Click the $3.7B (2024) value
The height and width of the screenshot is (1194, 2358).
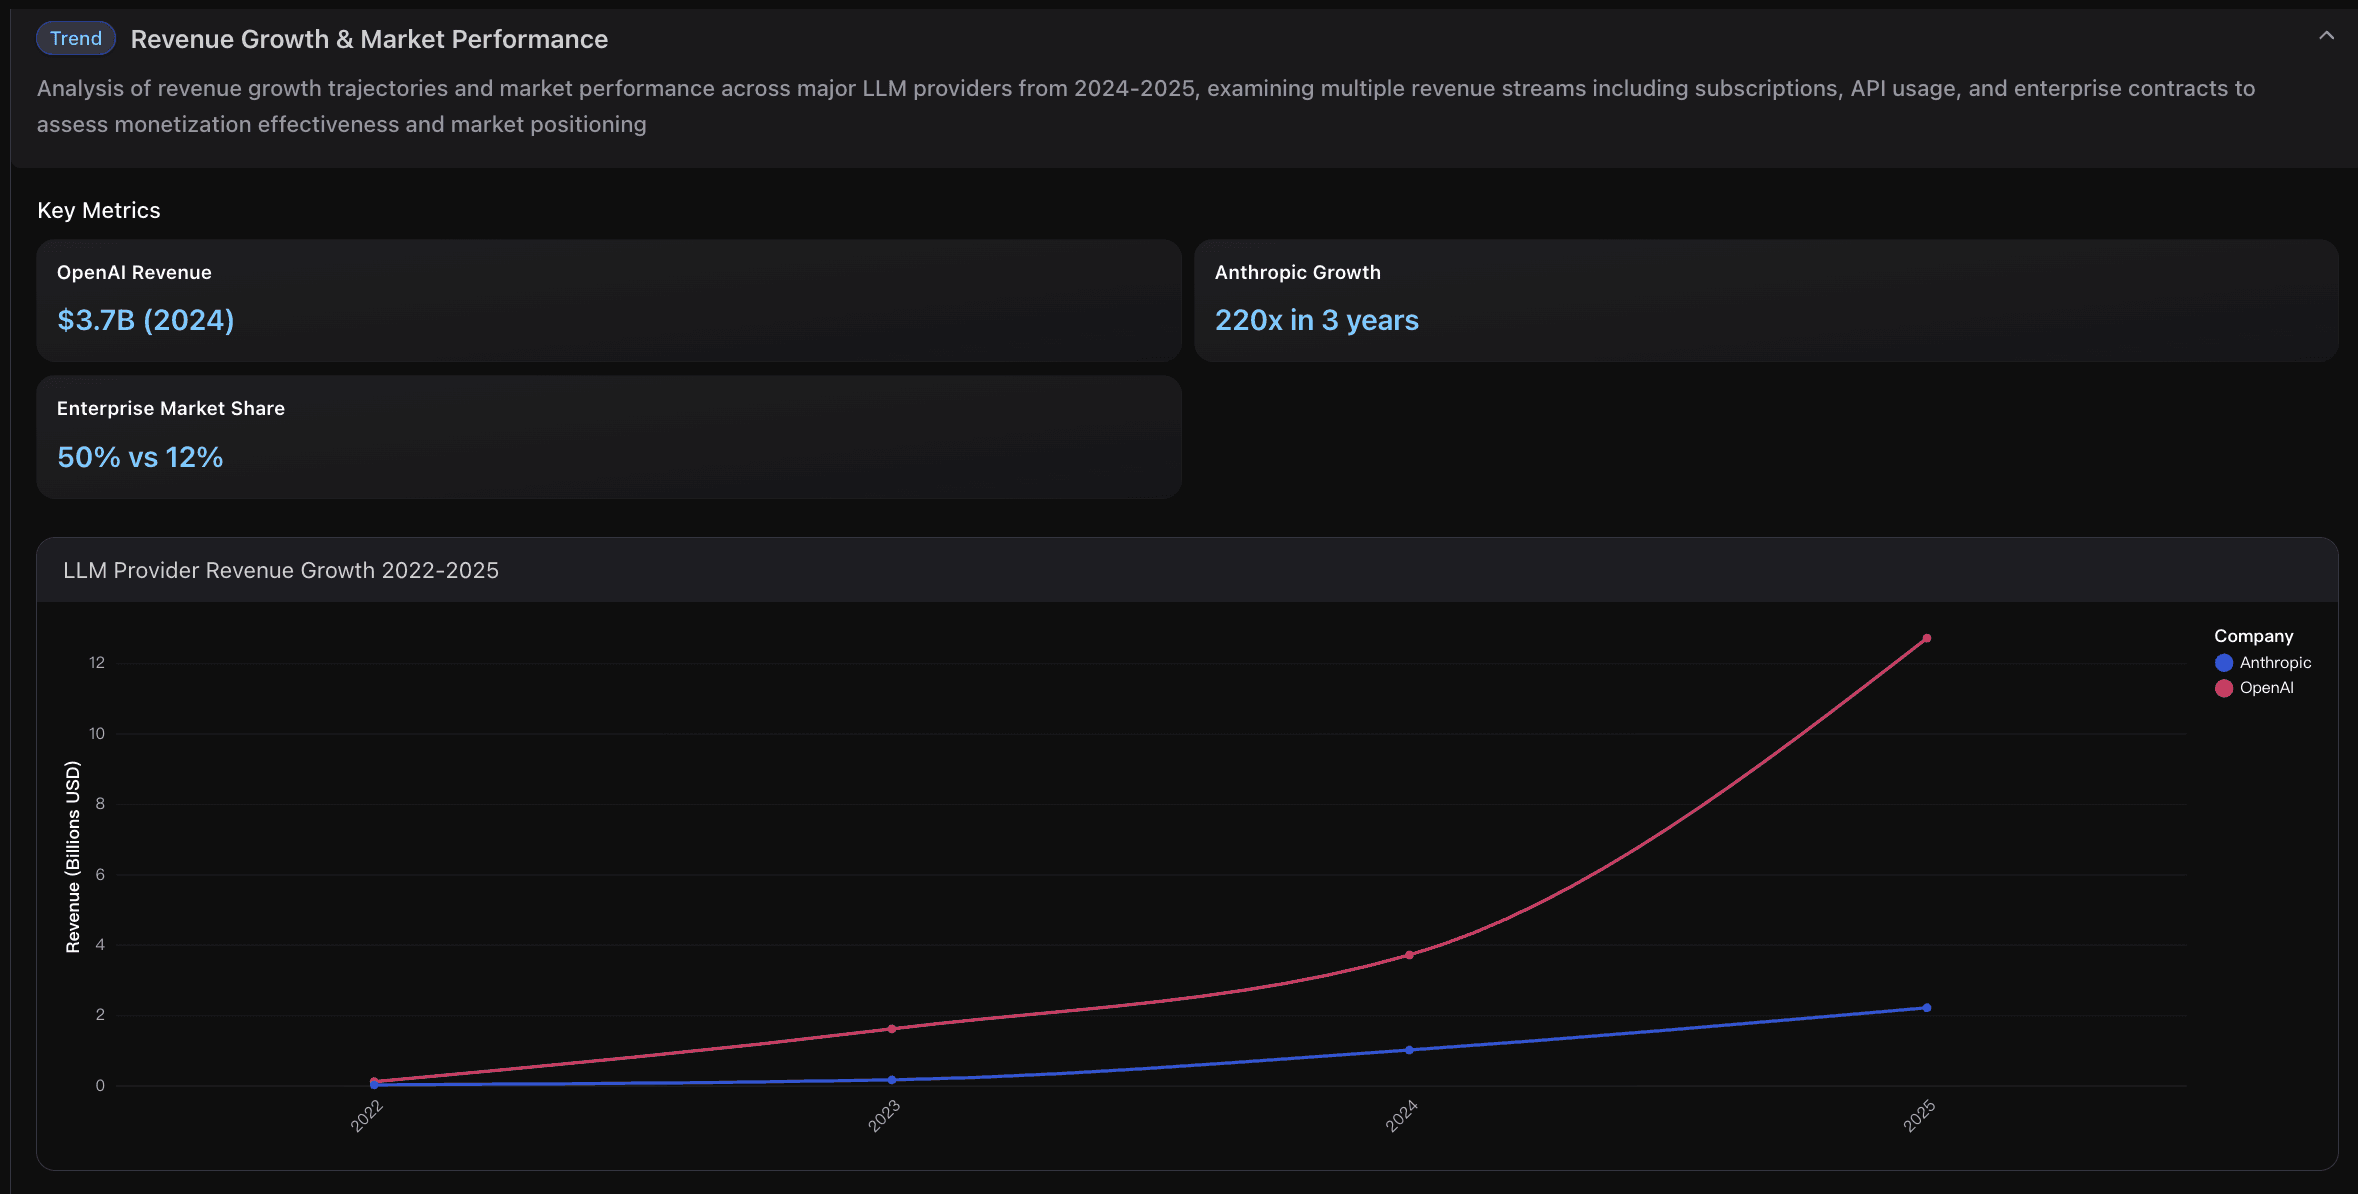click(x=146, y=320)
